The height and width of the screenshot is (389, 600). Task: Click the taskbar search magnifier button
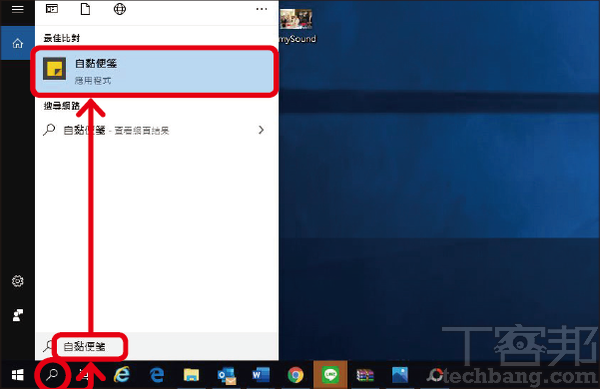[52, 375]
